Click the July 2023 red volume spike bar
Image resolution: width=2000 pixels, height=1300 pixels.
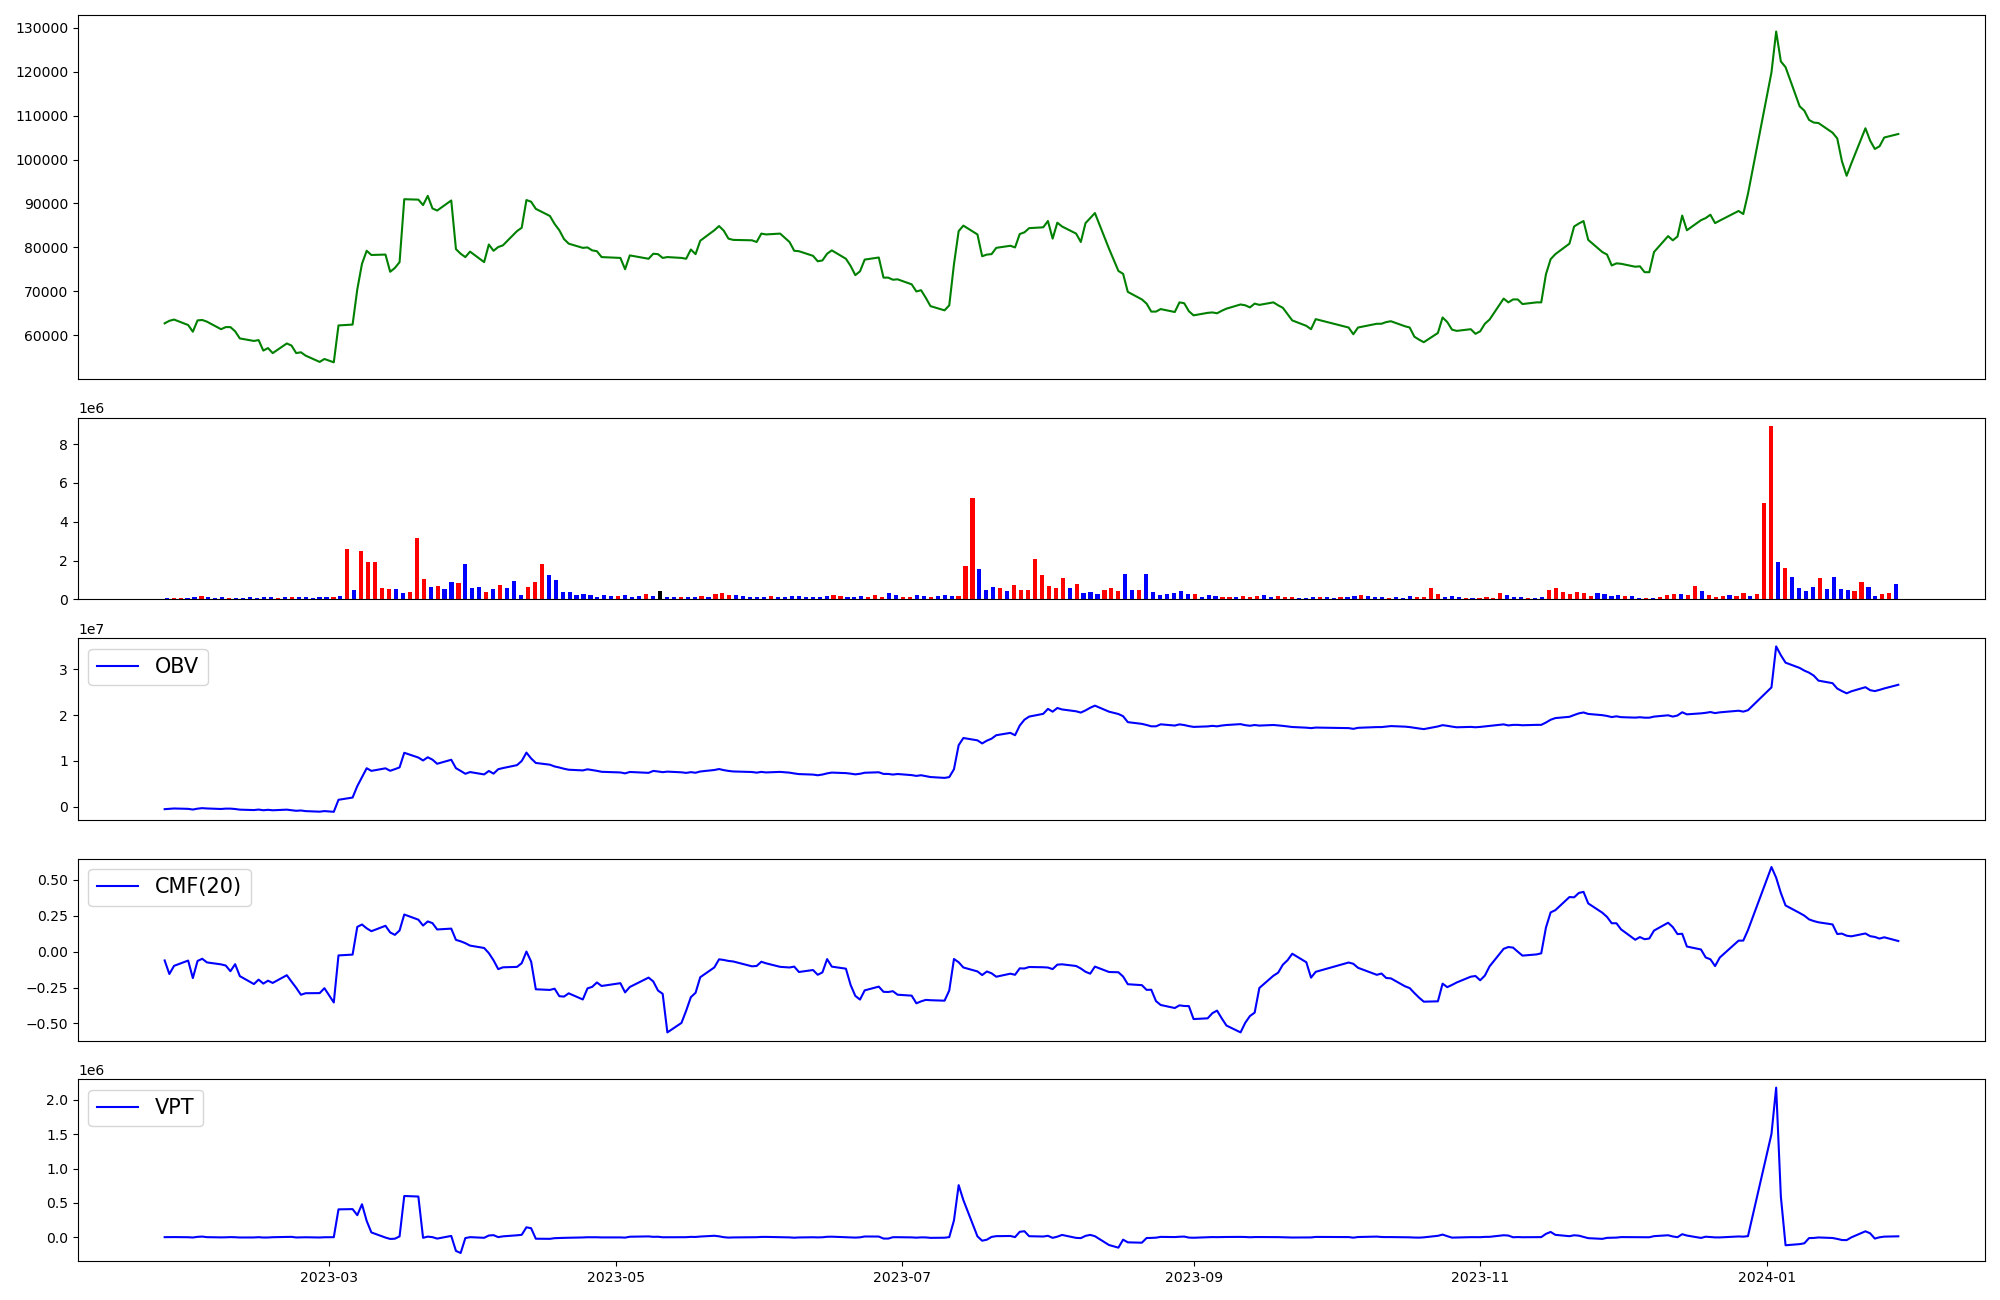(x=972, y=550)
